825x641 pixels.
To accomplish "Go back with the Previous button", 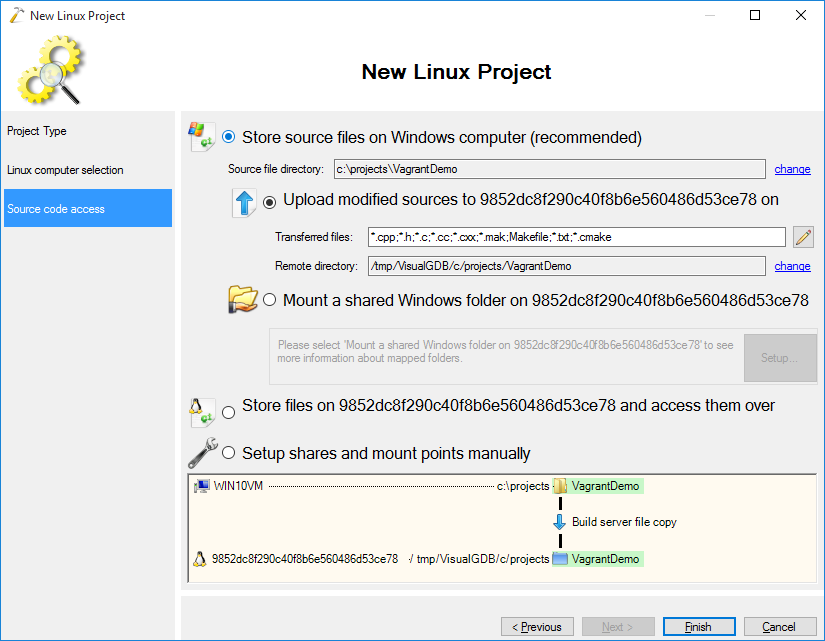I will 537,627.
